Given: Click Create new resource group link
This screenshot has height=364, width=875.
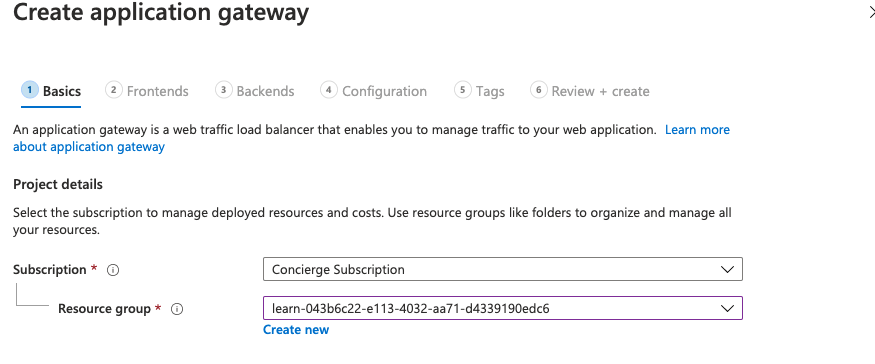Looking at the screenshot, I should (x=296, y=330).
